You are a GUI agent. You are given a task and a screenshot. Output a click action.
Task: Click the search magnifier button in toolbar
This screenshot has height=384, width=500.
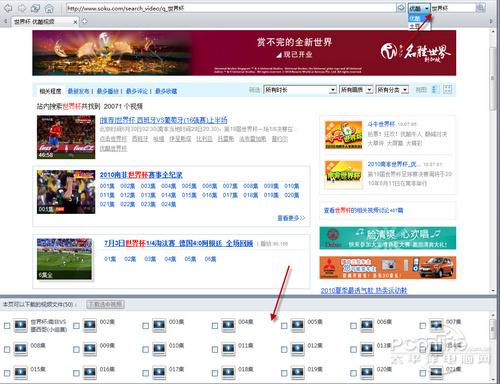(x=480, y=8)
